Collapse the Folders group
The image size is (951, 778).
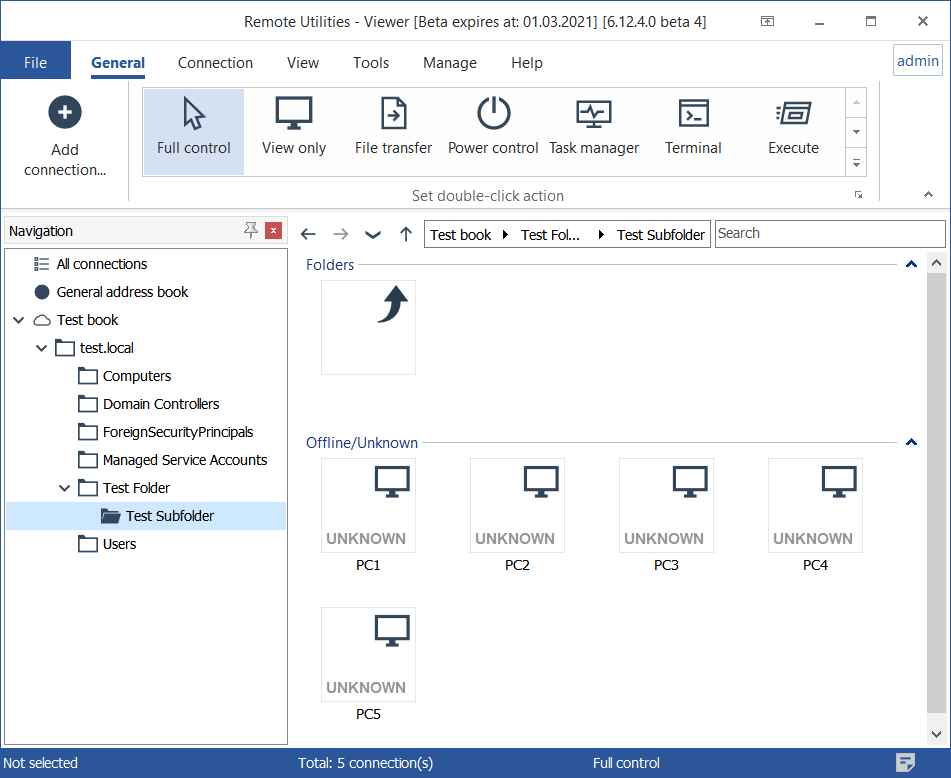click(x=911, y=264)
